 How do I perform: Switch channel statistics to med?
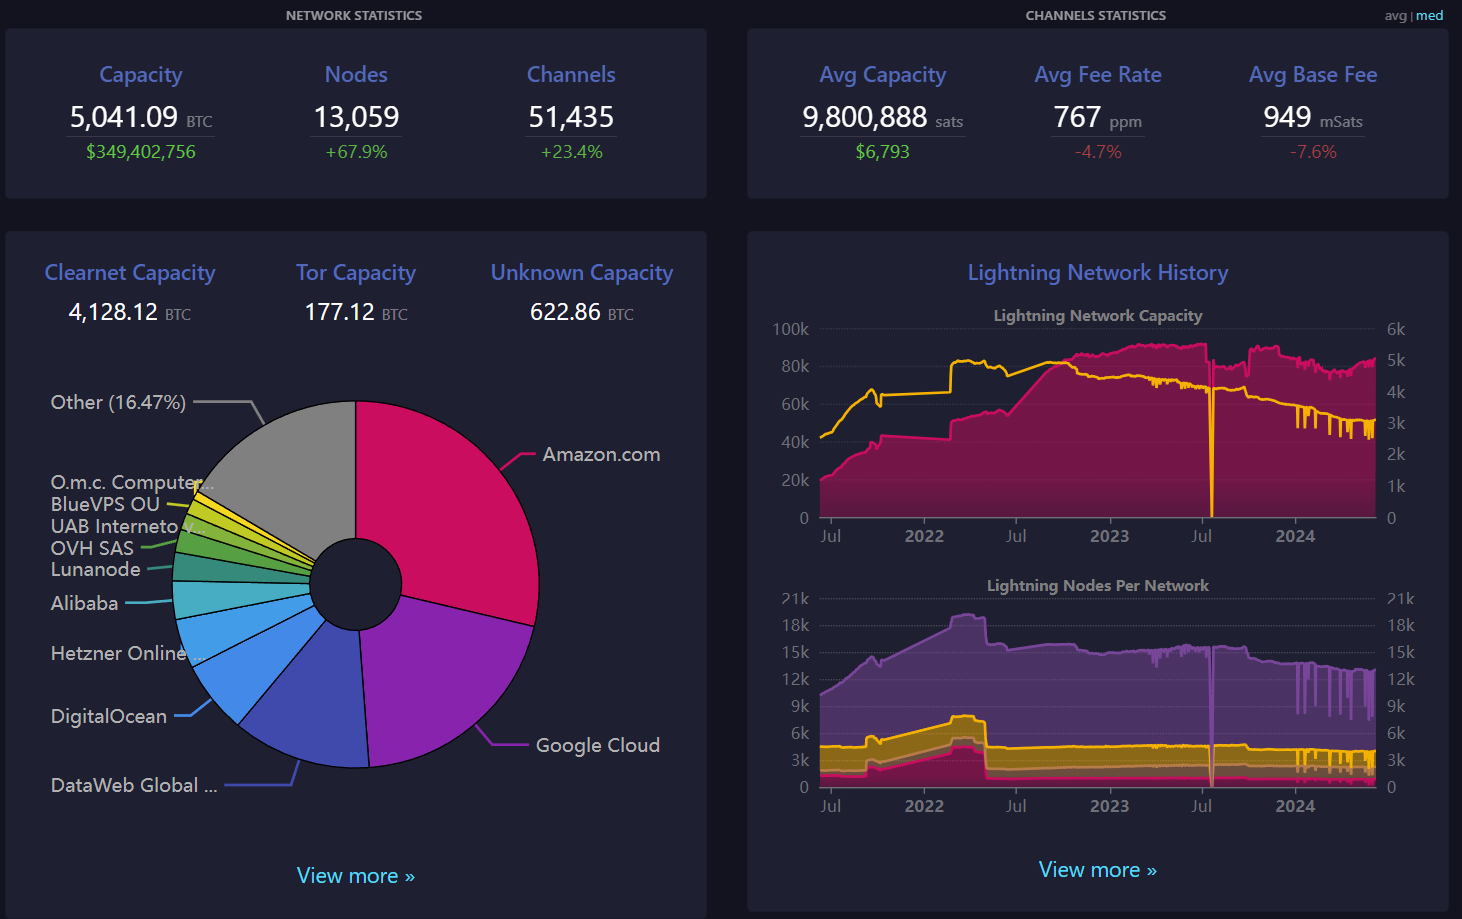point(1430,15)
